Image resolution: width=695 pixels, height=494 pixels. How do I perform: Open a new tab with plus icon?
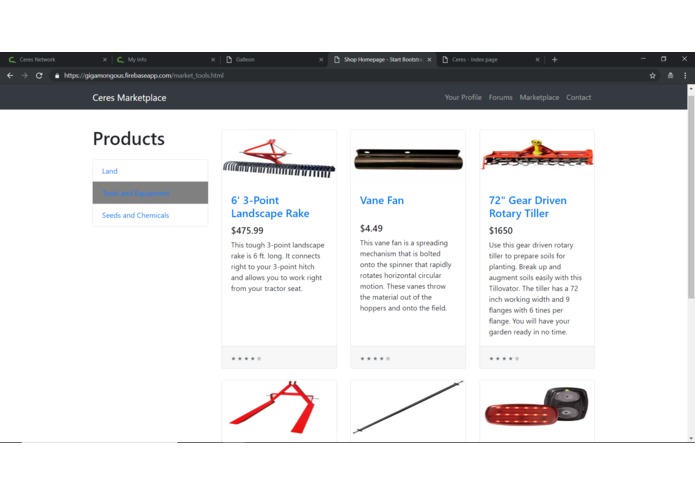tap(554, 59)
